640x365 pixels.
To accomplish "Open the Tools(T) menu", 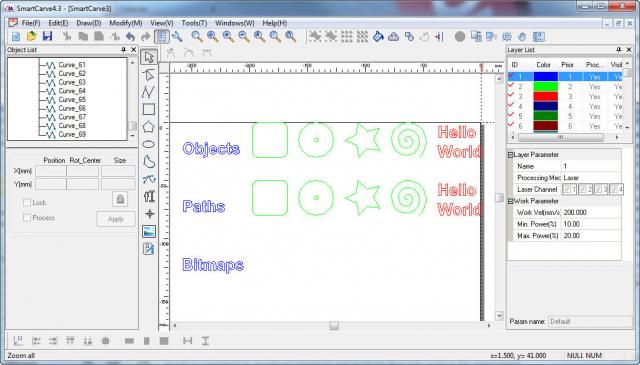I will [194, 23].
